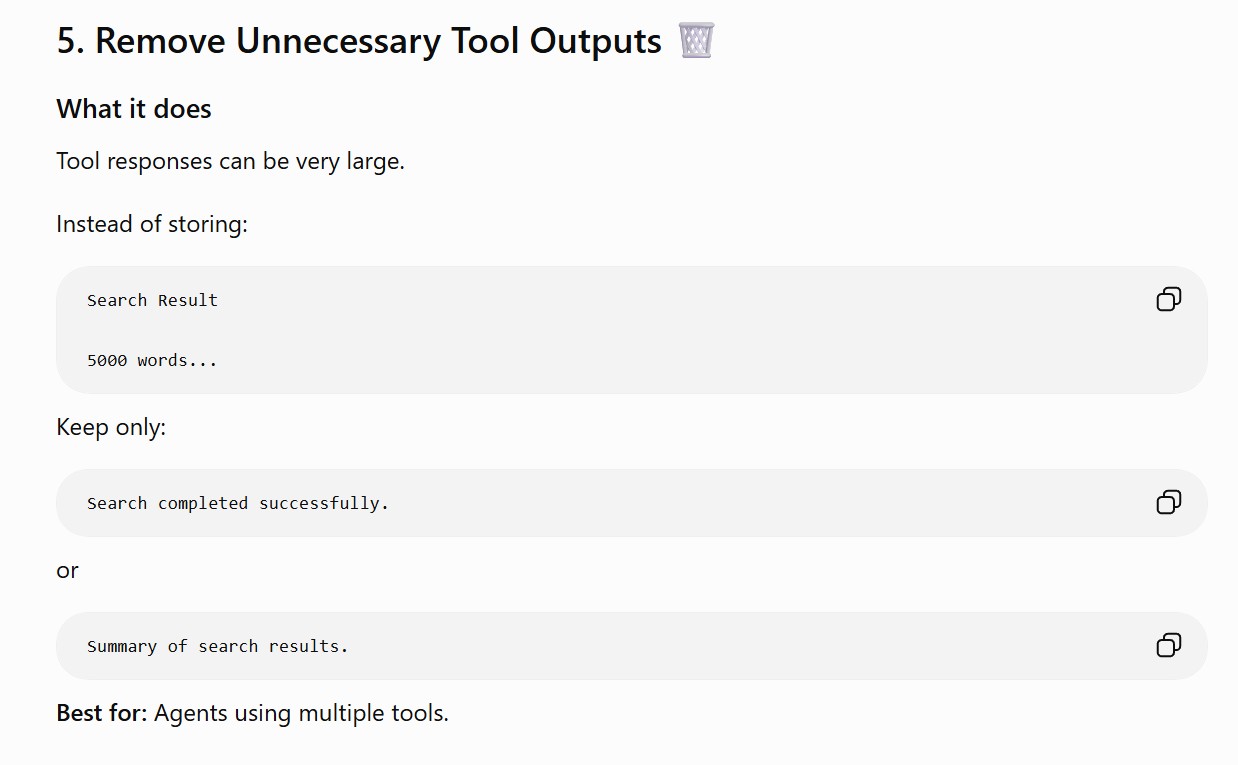The height and width of the screenshot is (765, 1238).
Task: Copy the Search Result code block
Action: [x=1168, y=299]
